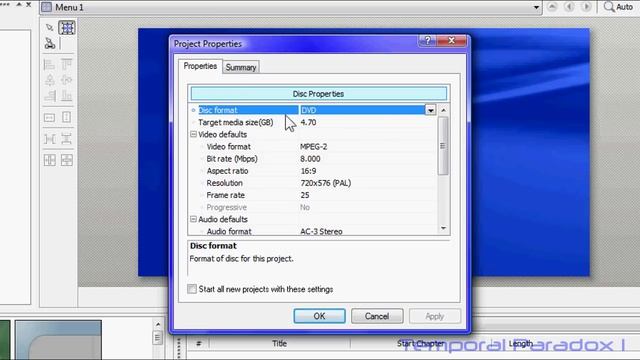Click the frame rate value 25
Viewport: 640px width, 360px height.
tap(305, 195)
